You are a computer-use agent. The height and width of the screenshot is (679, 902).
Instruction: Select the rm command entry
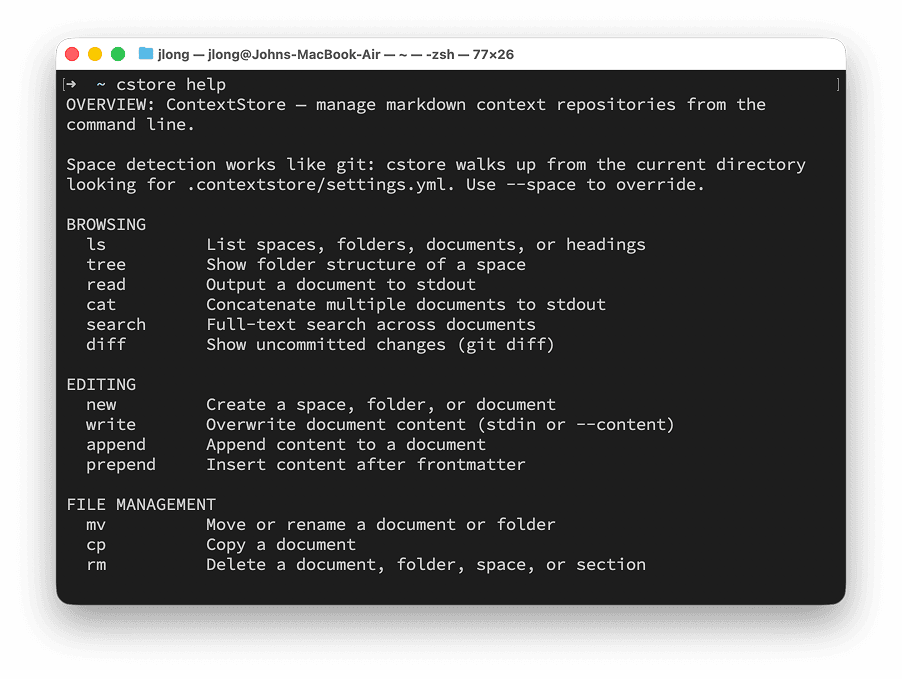pos(95,564)
